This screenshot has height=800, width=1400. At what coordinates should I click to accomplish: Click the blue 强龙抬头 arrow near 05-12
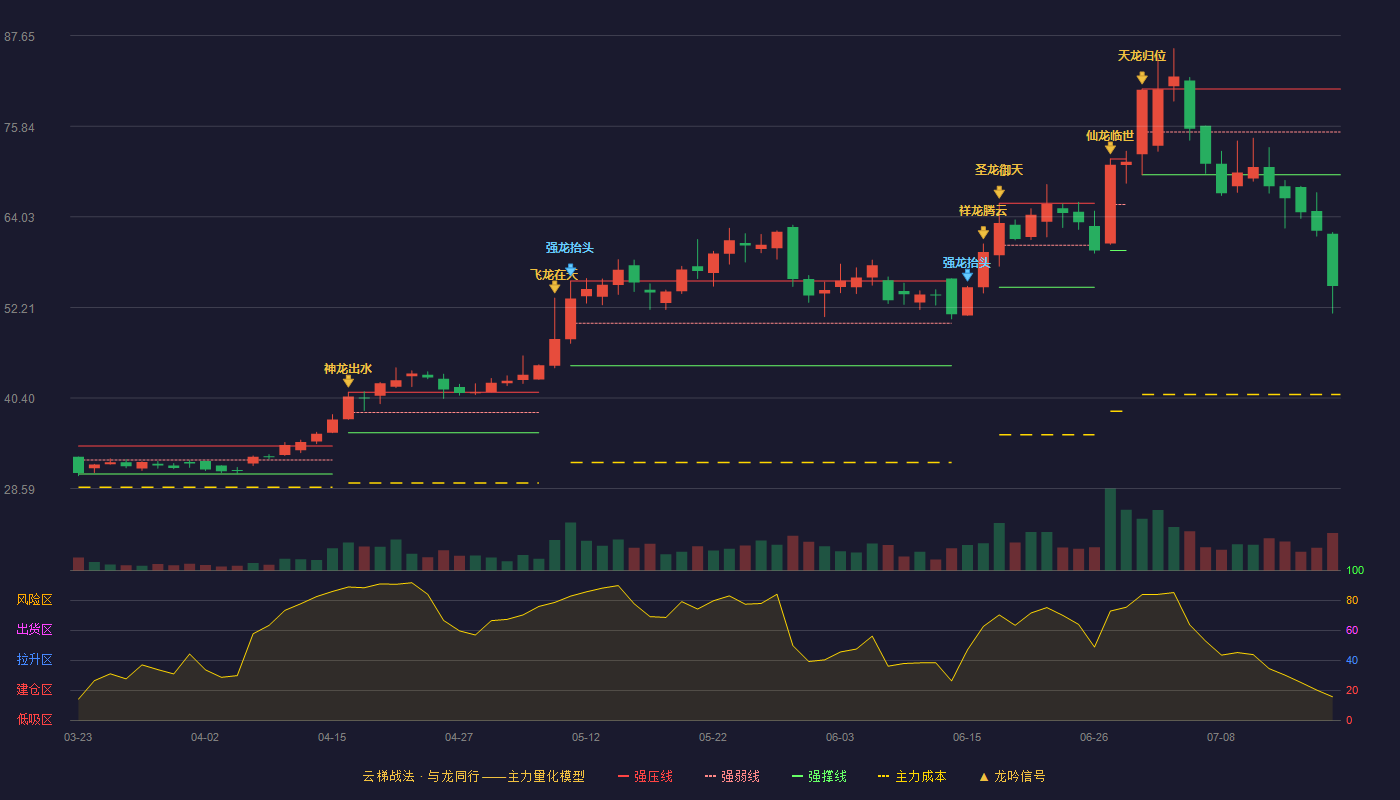coord(571,269)
